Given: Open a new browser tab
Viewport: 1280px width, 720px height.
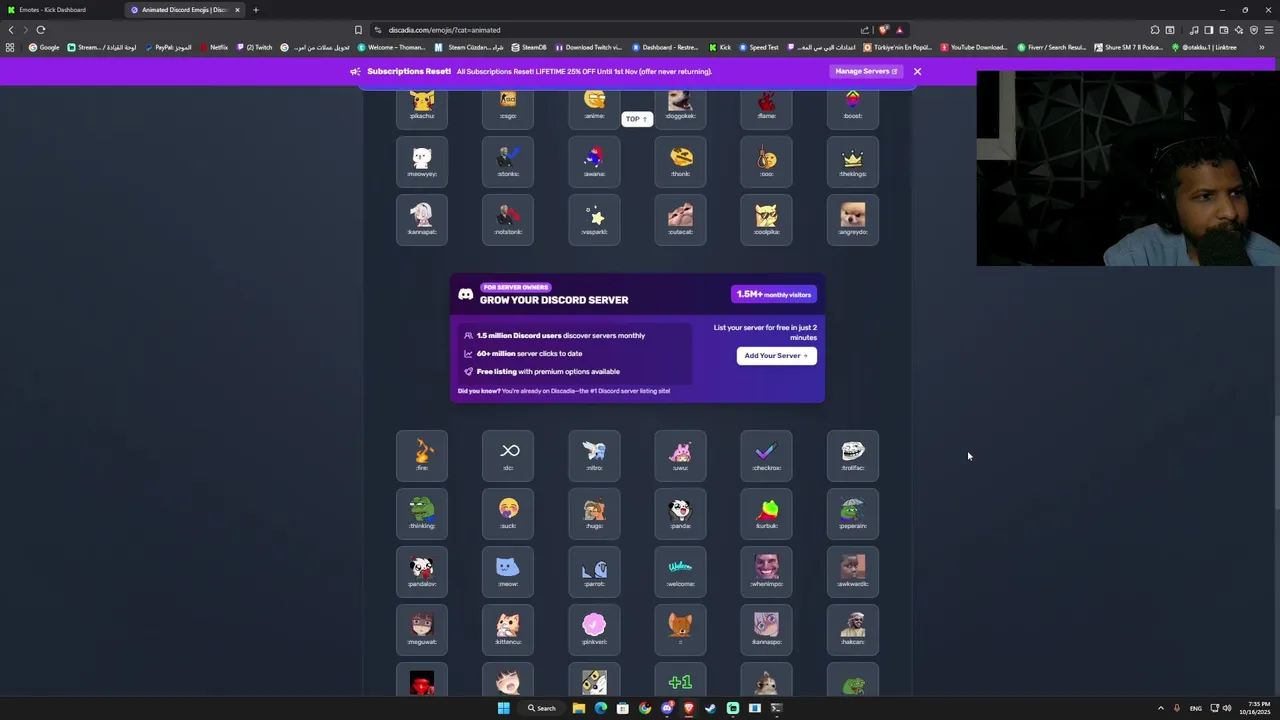Looking at the screenshot, I should click(255, 10).
